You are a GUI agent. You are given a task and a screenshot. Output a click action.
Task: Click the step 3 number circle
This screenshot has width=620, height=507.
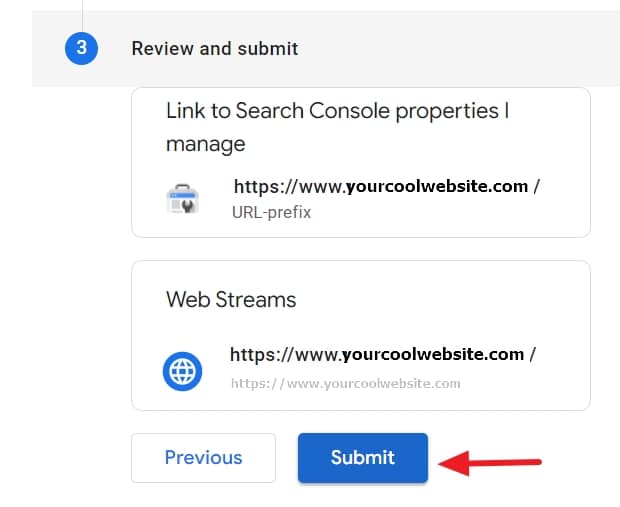(x=81, y=49)
